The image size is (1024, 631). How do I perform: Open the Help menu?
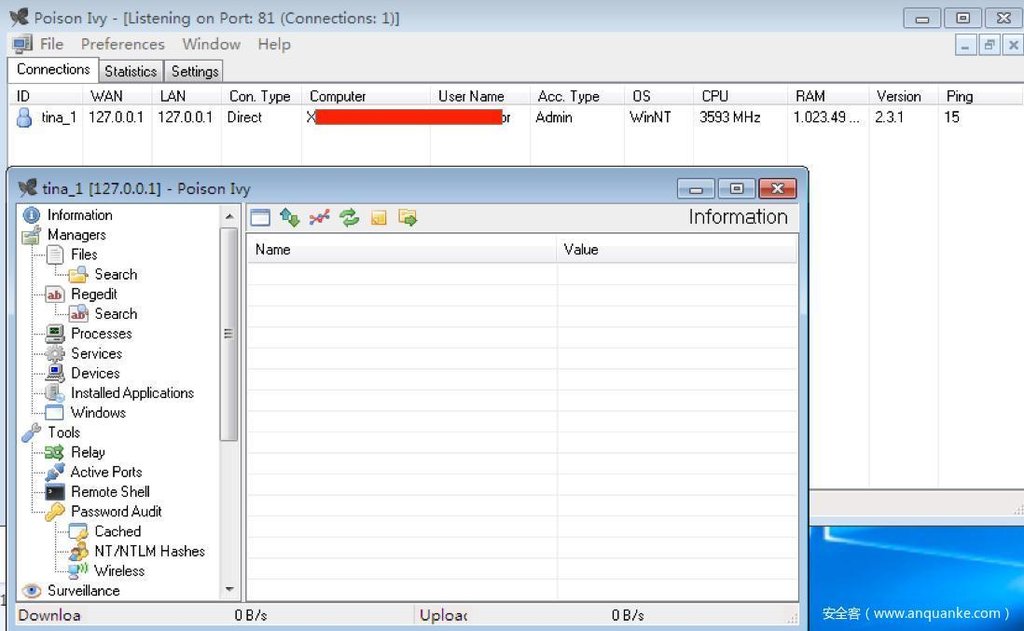click(274, 44)
